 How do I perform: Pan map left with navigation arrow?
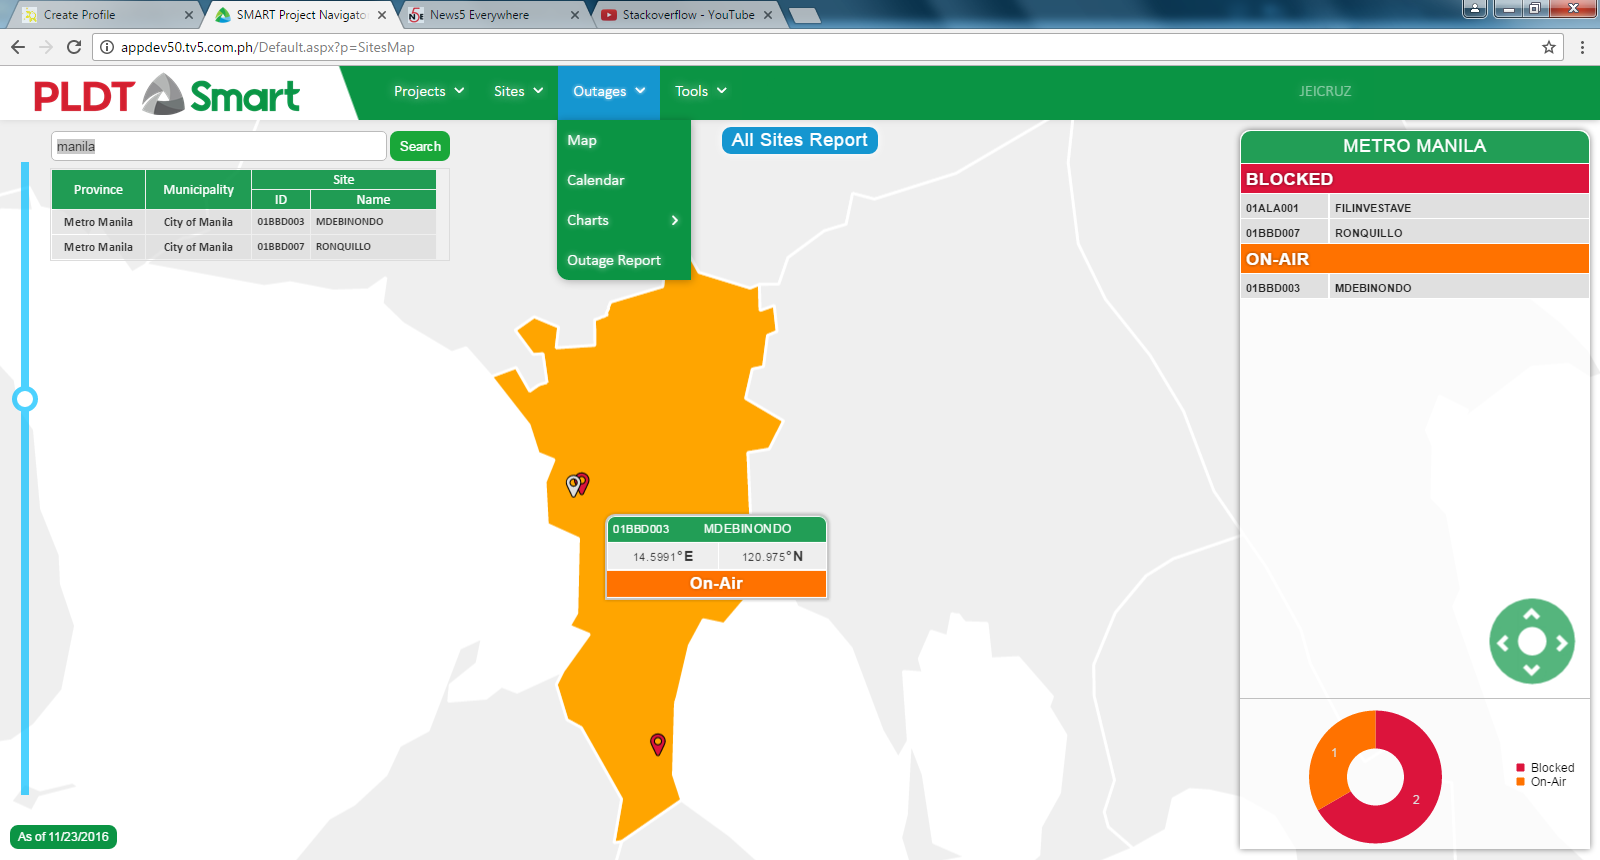[x=1502, y=643]
